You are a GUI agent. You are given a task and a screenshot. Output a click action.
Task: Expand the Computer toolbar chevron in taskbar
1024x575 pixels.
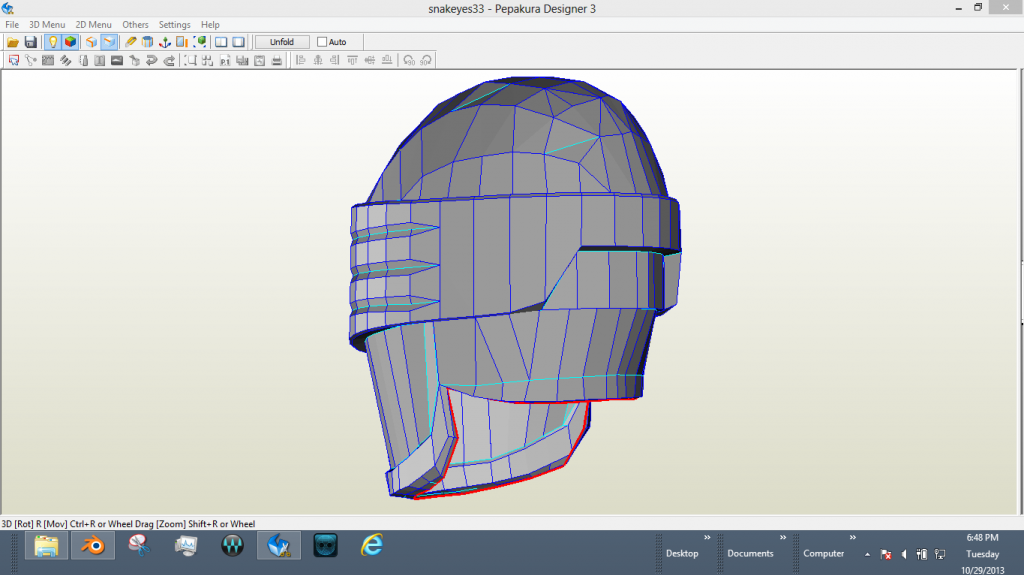(x=852, y=537)
